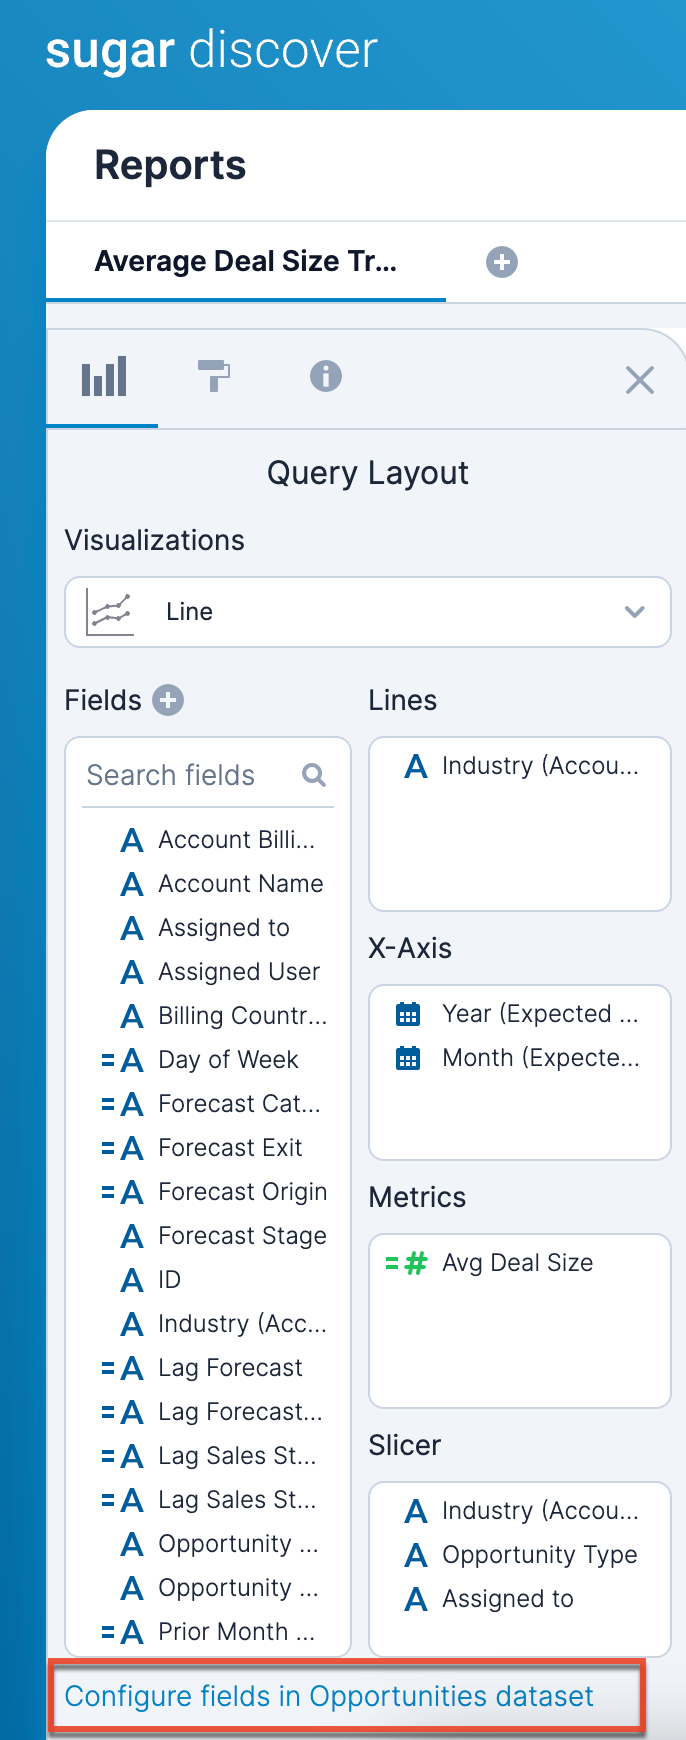Select the Average Deal Size Tr... tab

(x=246, y=262)
